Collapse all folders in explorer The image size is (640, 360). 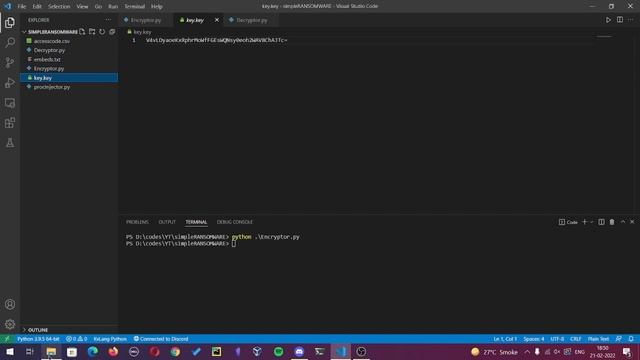112,32
